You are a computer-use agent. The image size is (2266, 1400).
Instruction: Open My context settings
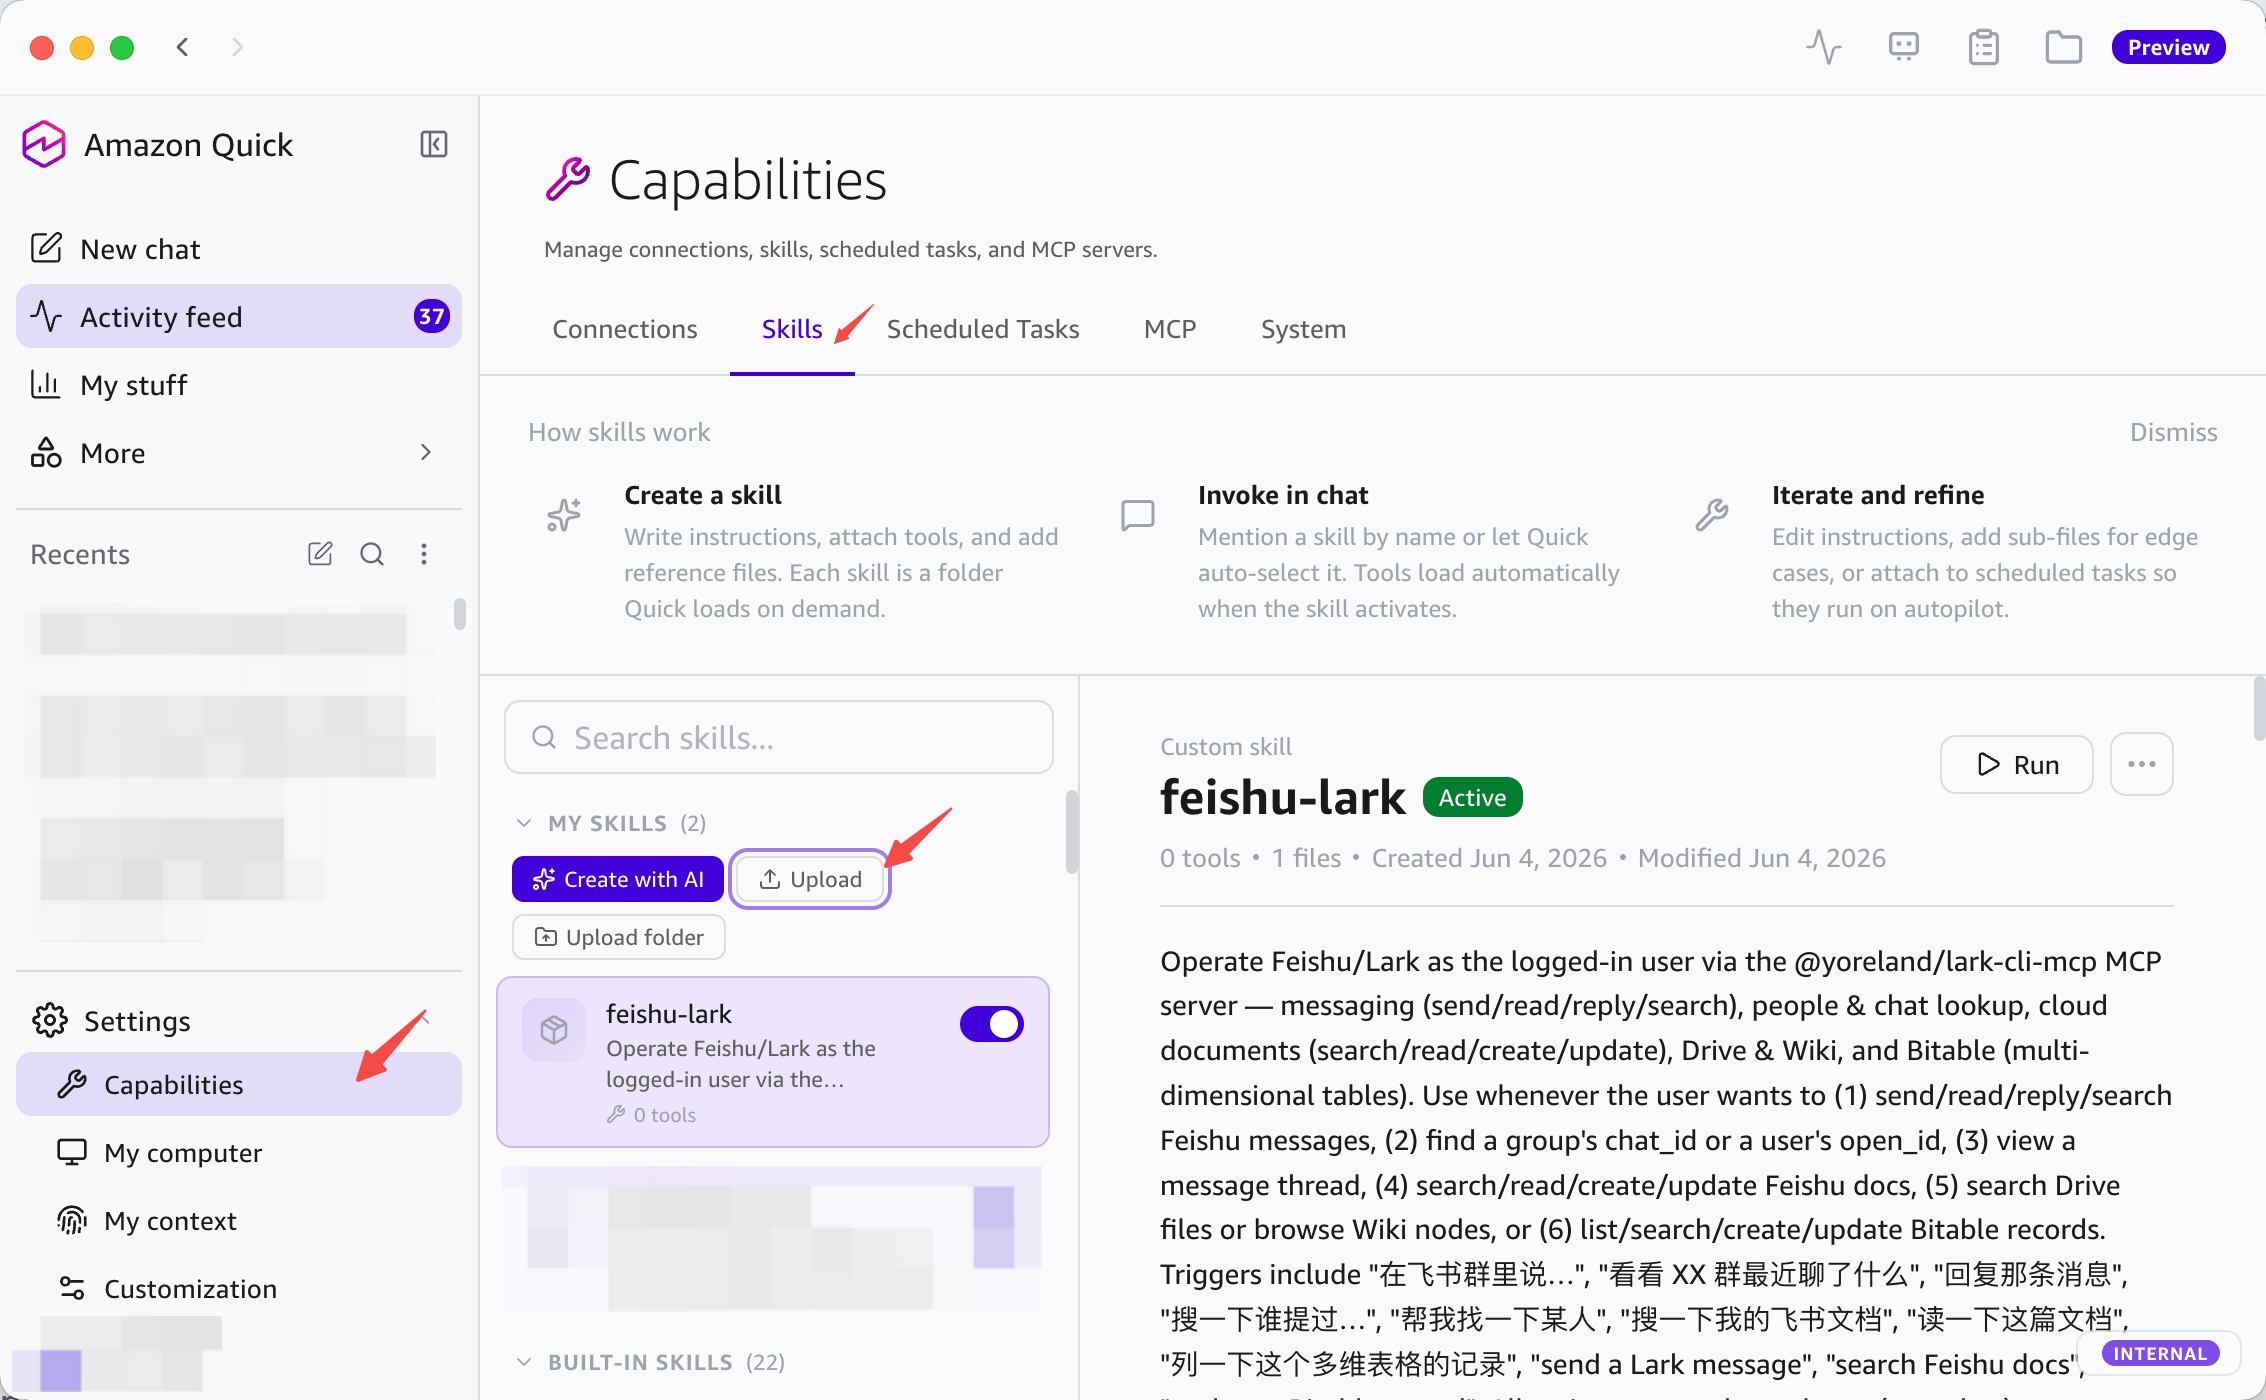[x=238, y=1221]
